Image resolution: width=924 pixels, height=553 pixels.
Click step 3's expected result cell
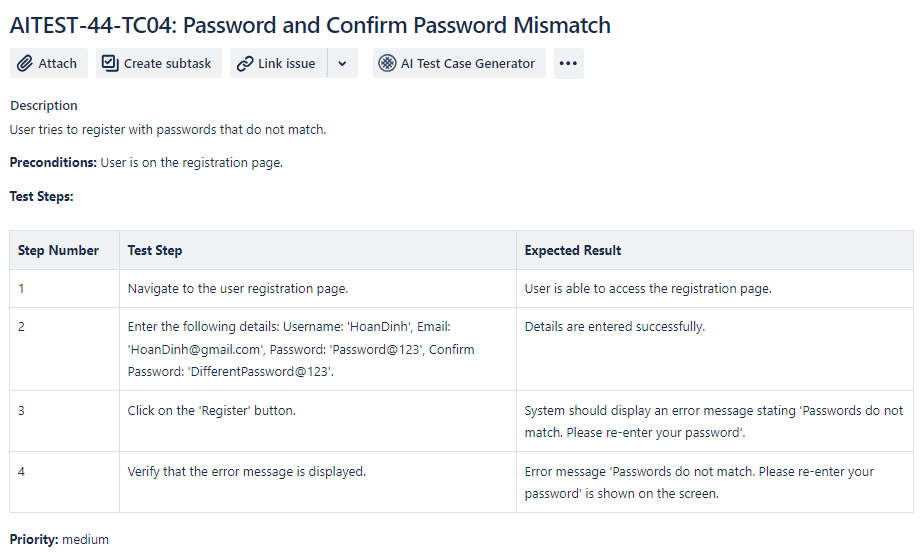pyautogui.click(x=713, y=421)
